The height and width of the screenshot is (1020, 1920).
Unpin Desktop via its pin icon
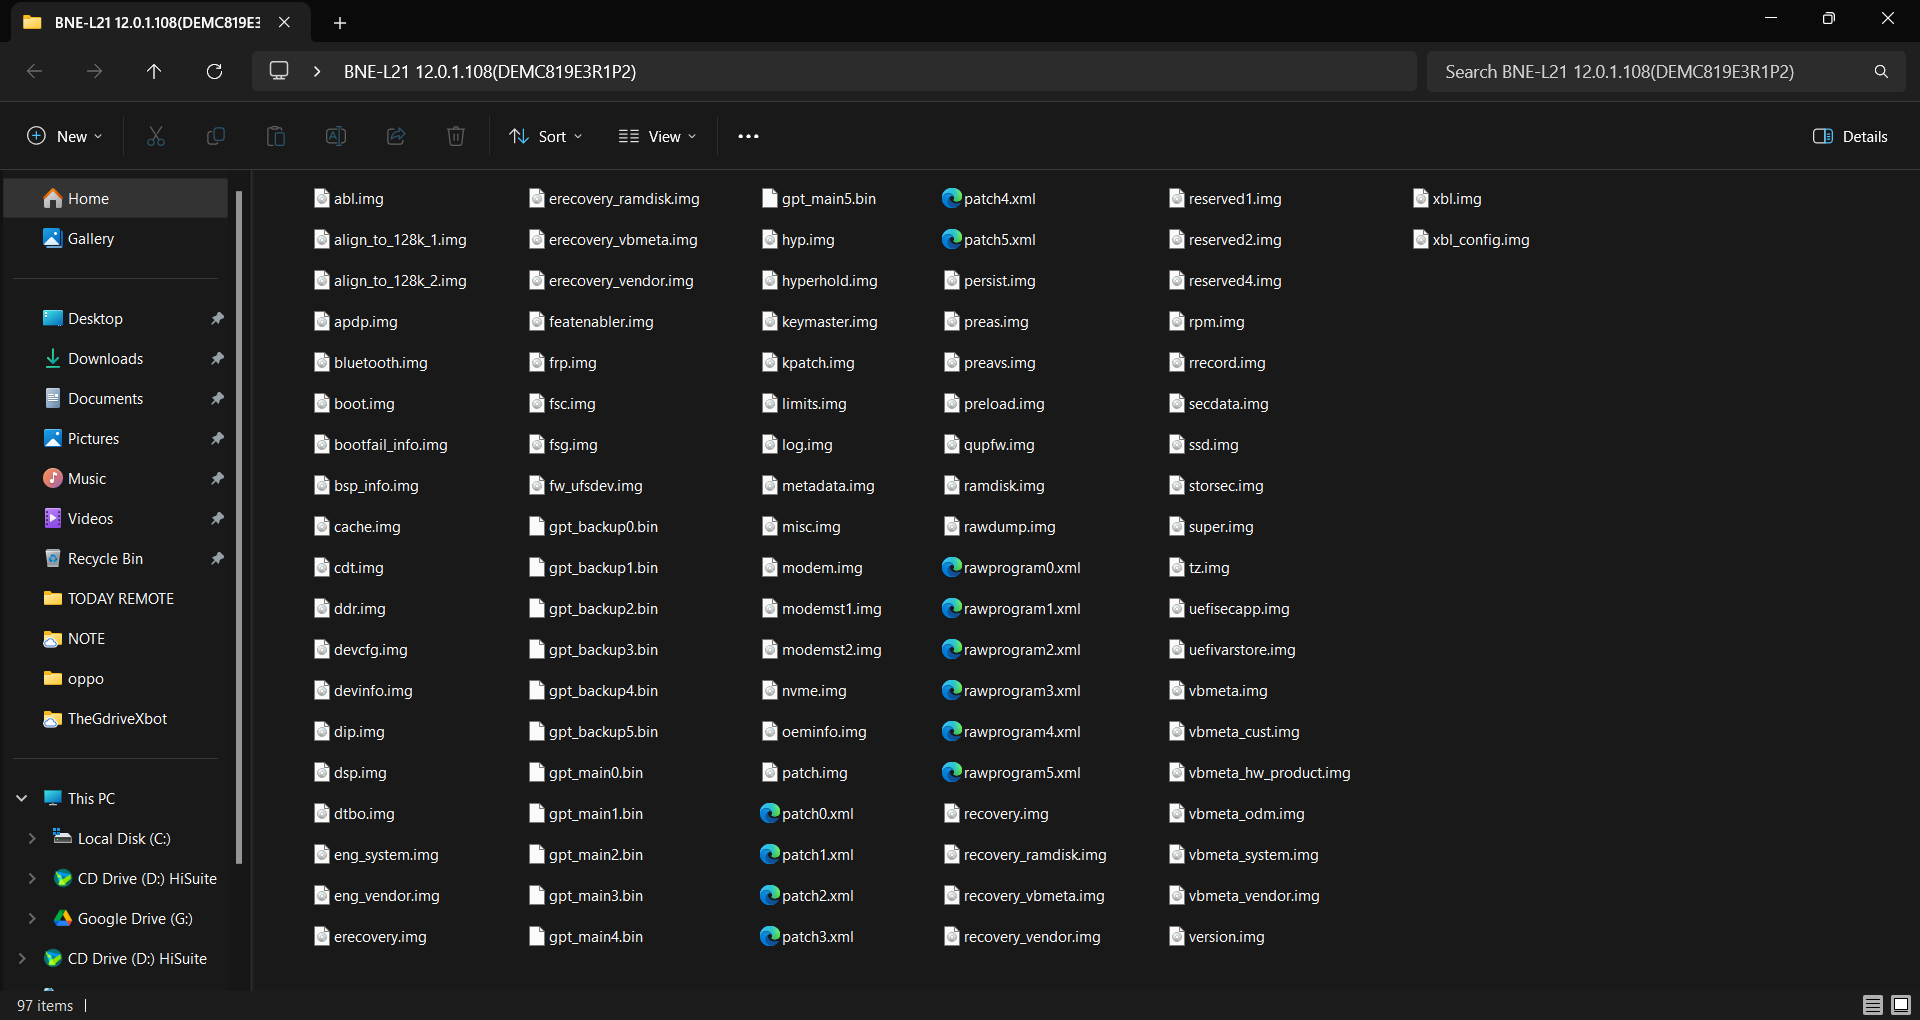coord(217,318)
